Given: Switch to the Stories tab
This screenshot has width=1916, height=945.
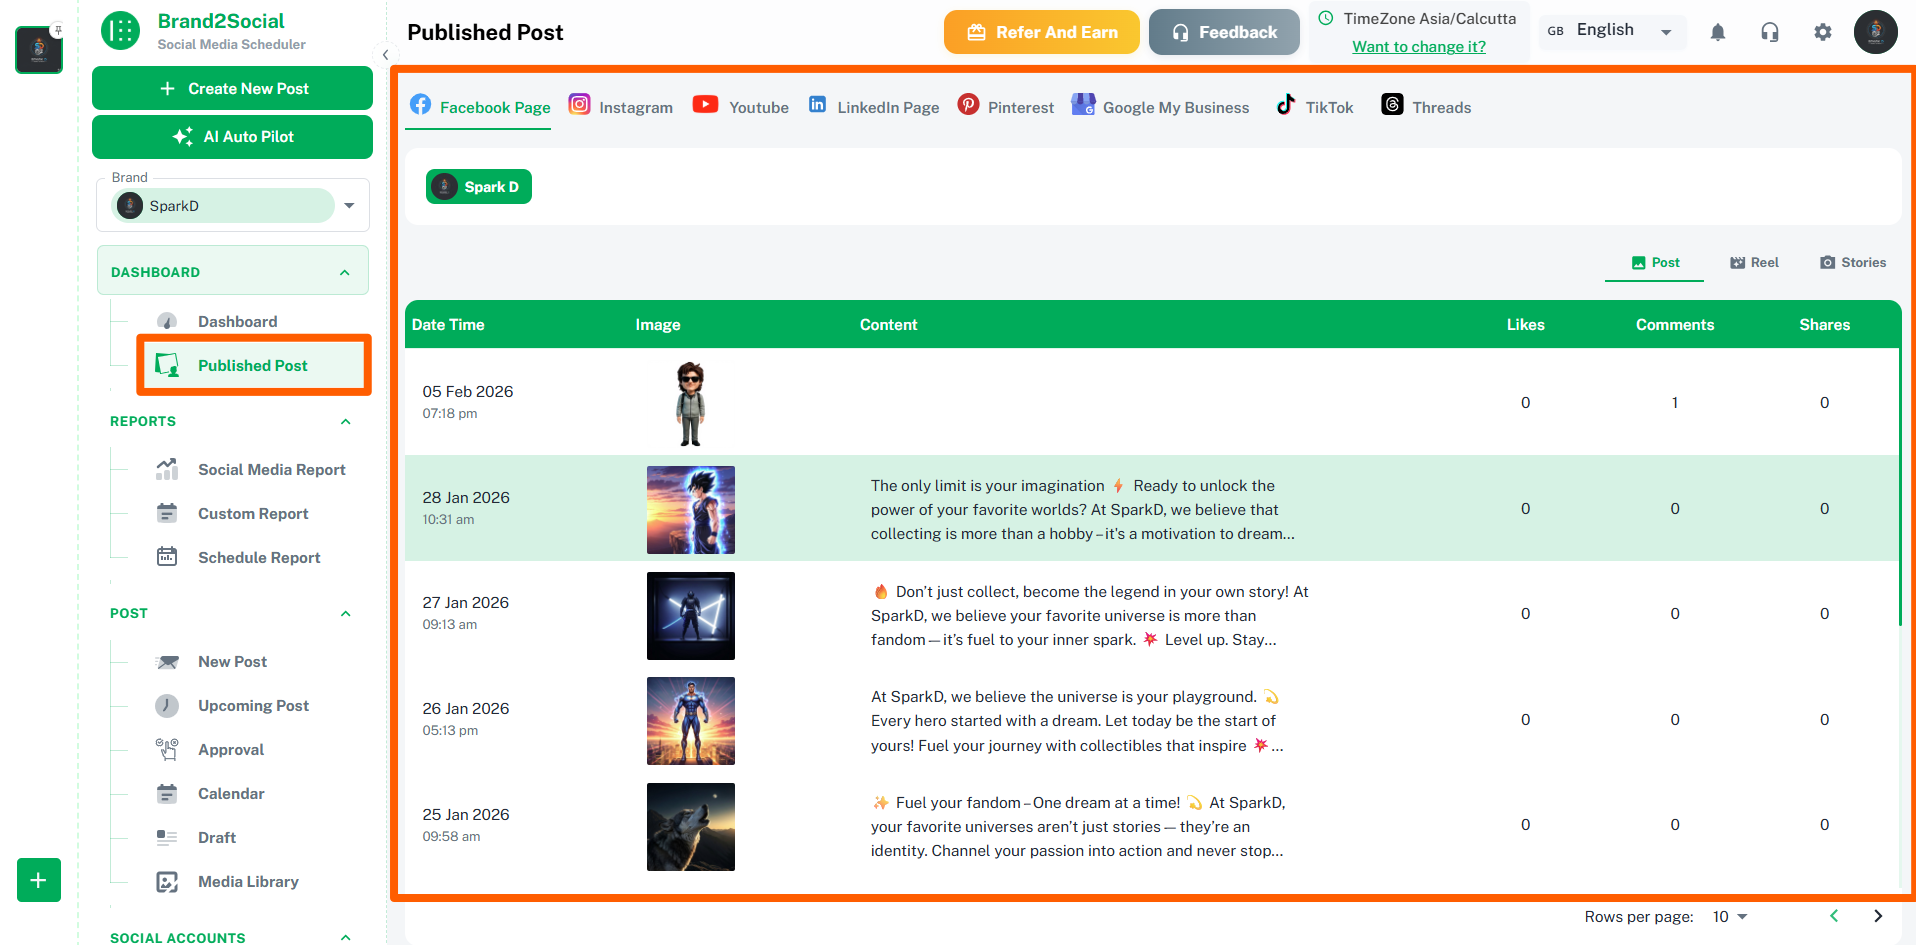Looking at the screenshot, I should [x=1852, y=262].
